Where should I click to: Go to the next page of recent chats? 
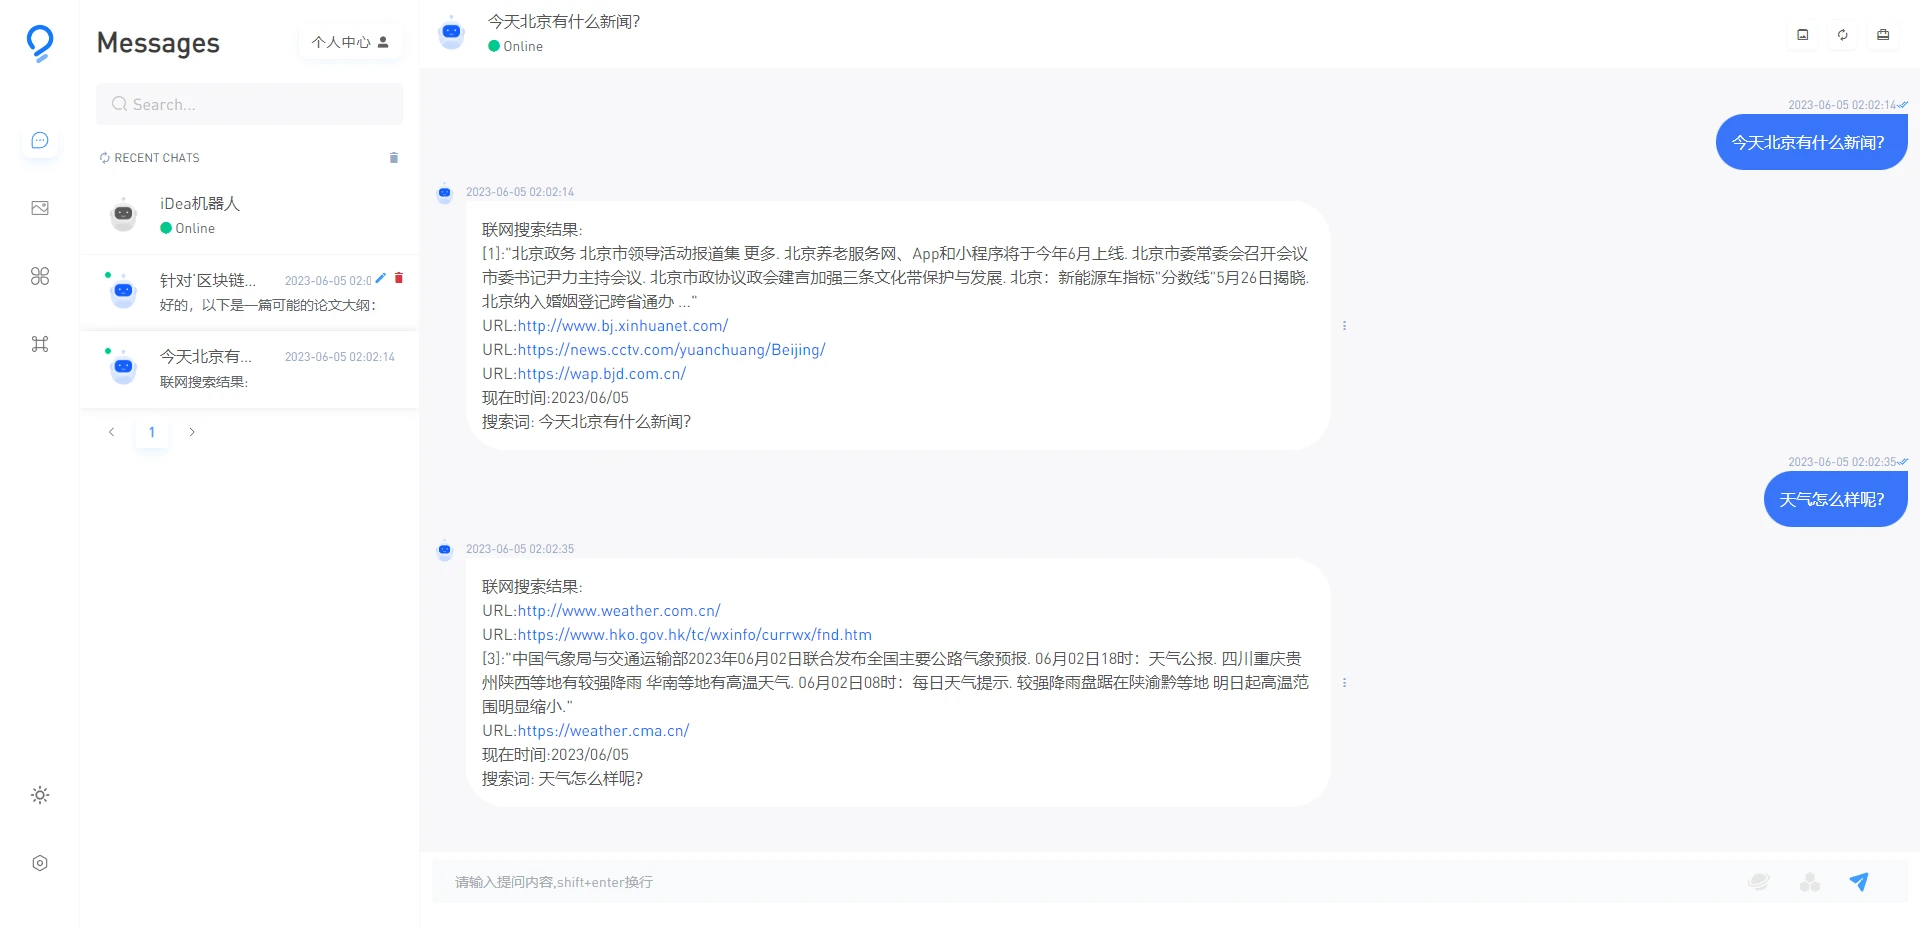click(x=192, y=432)
